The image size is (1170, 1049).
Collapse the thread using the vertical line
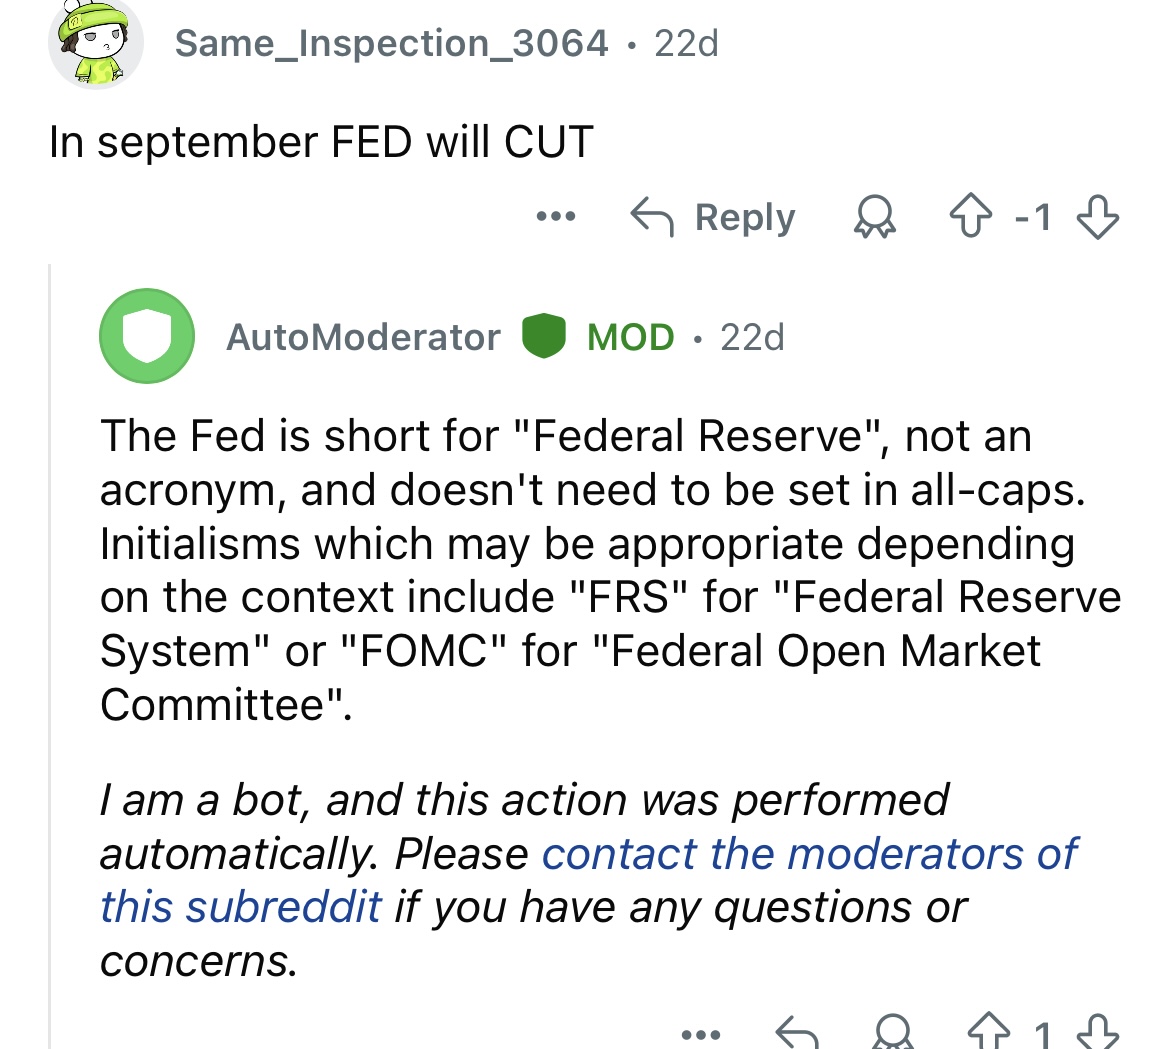click(50, 650)
